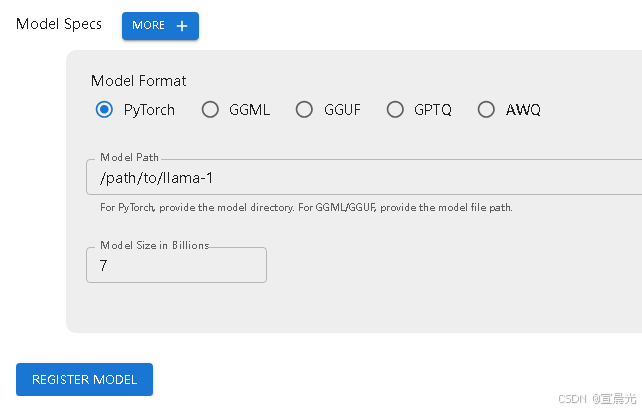The image size is (642, 410).
Task: Add another spec with MORE button
Action: click(160, 26)
